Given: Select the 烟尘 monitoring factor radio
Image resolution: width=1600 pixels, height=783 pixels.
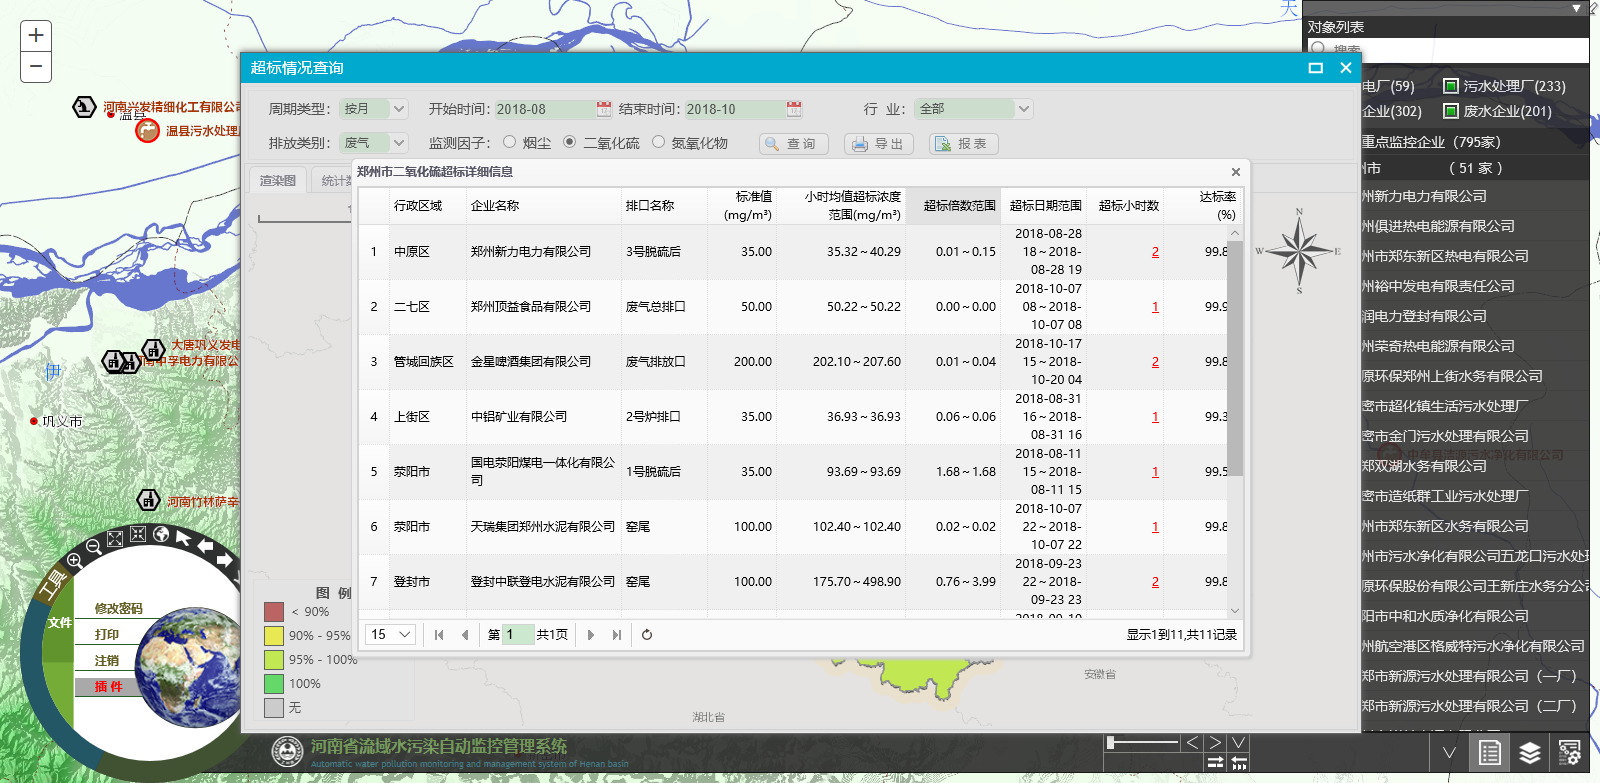Looking at the screenshot, I should tap(510, 143).
